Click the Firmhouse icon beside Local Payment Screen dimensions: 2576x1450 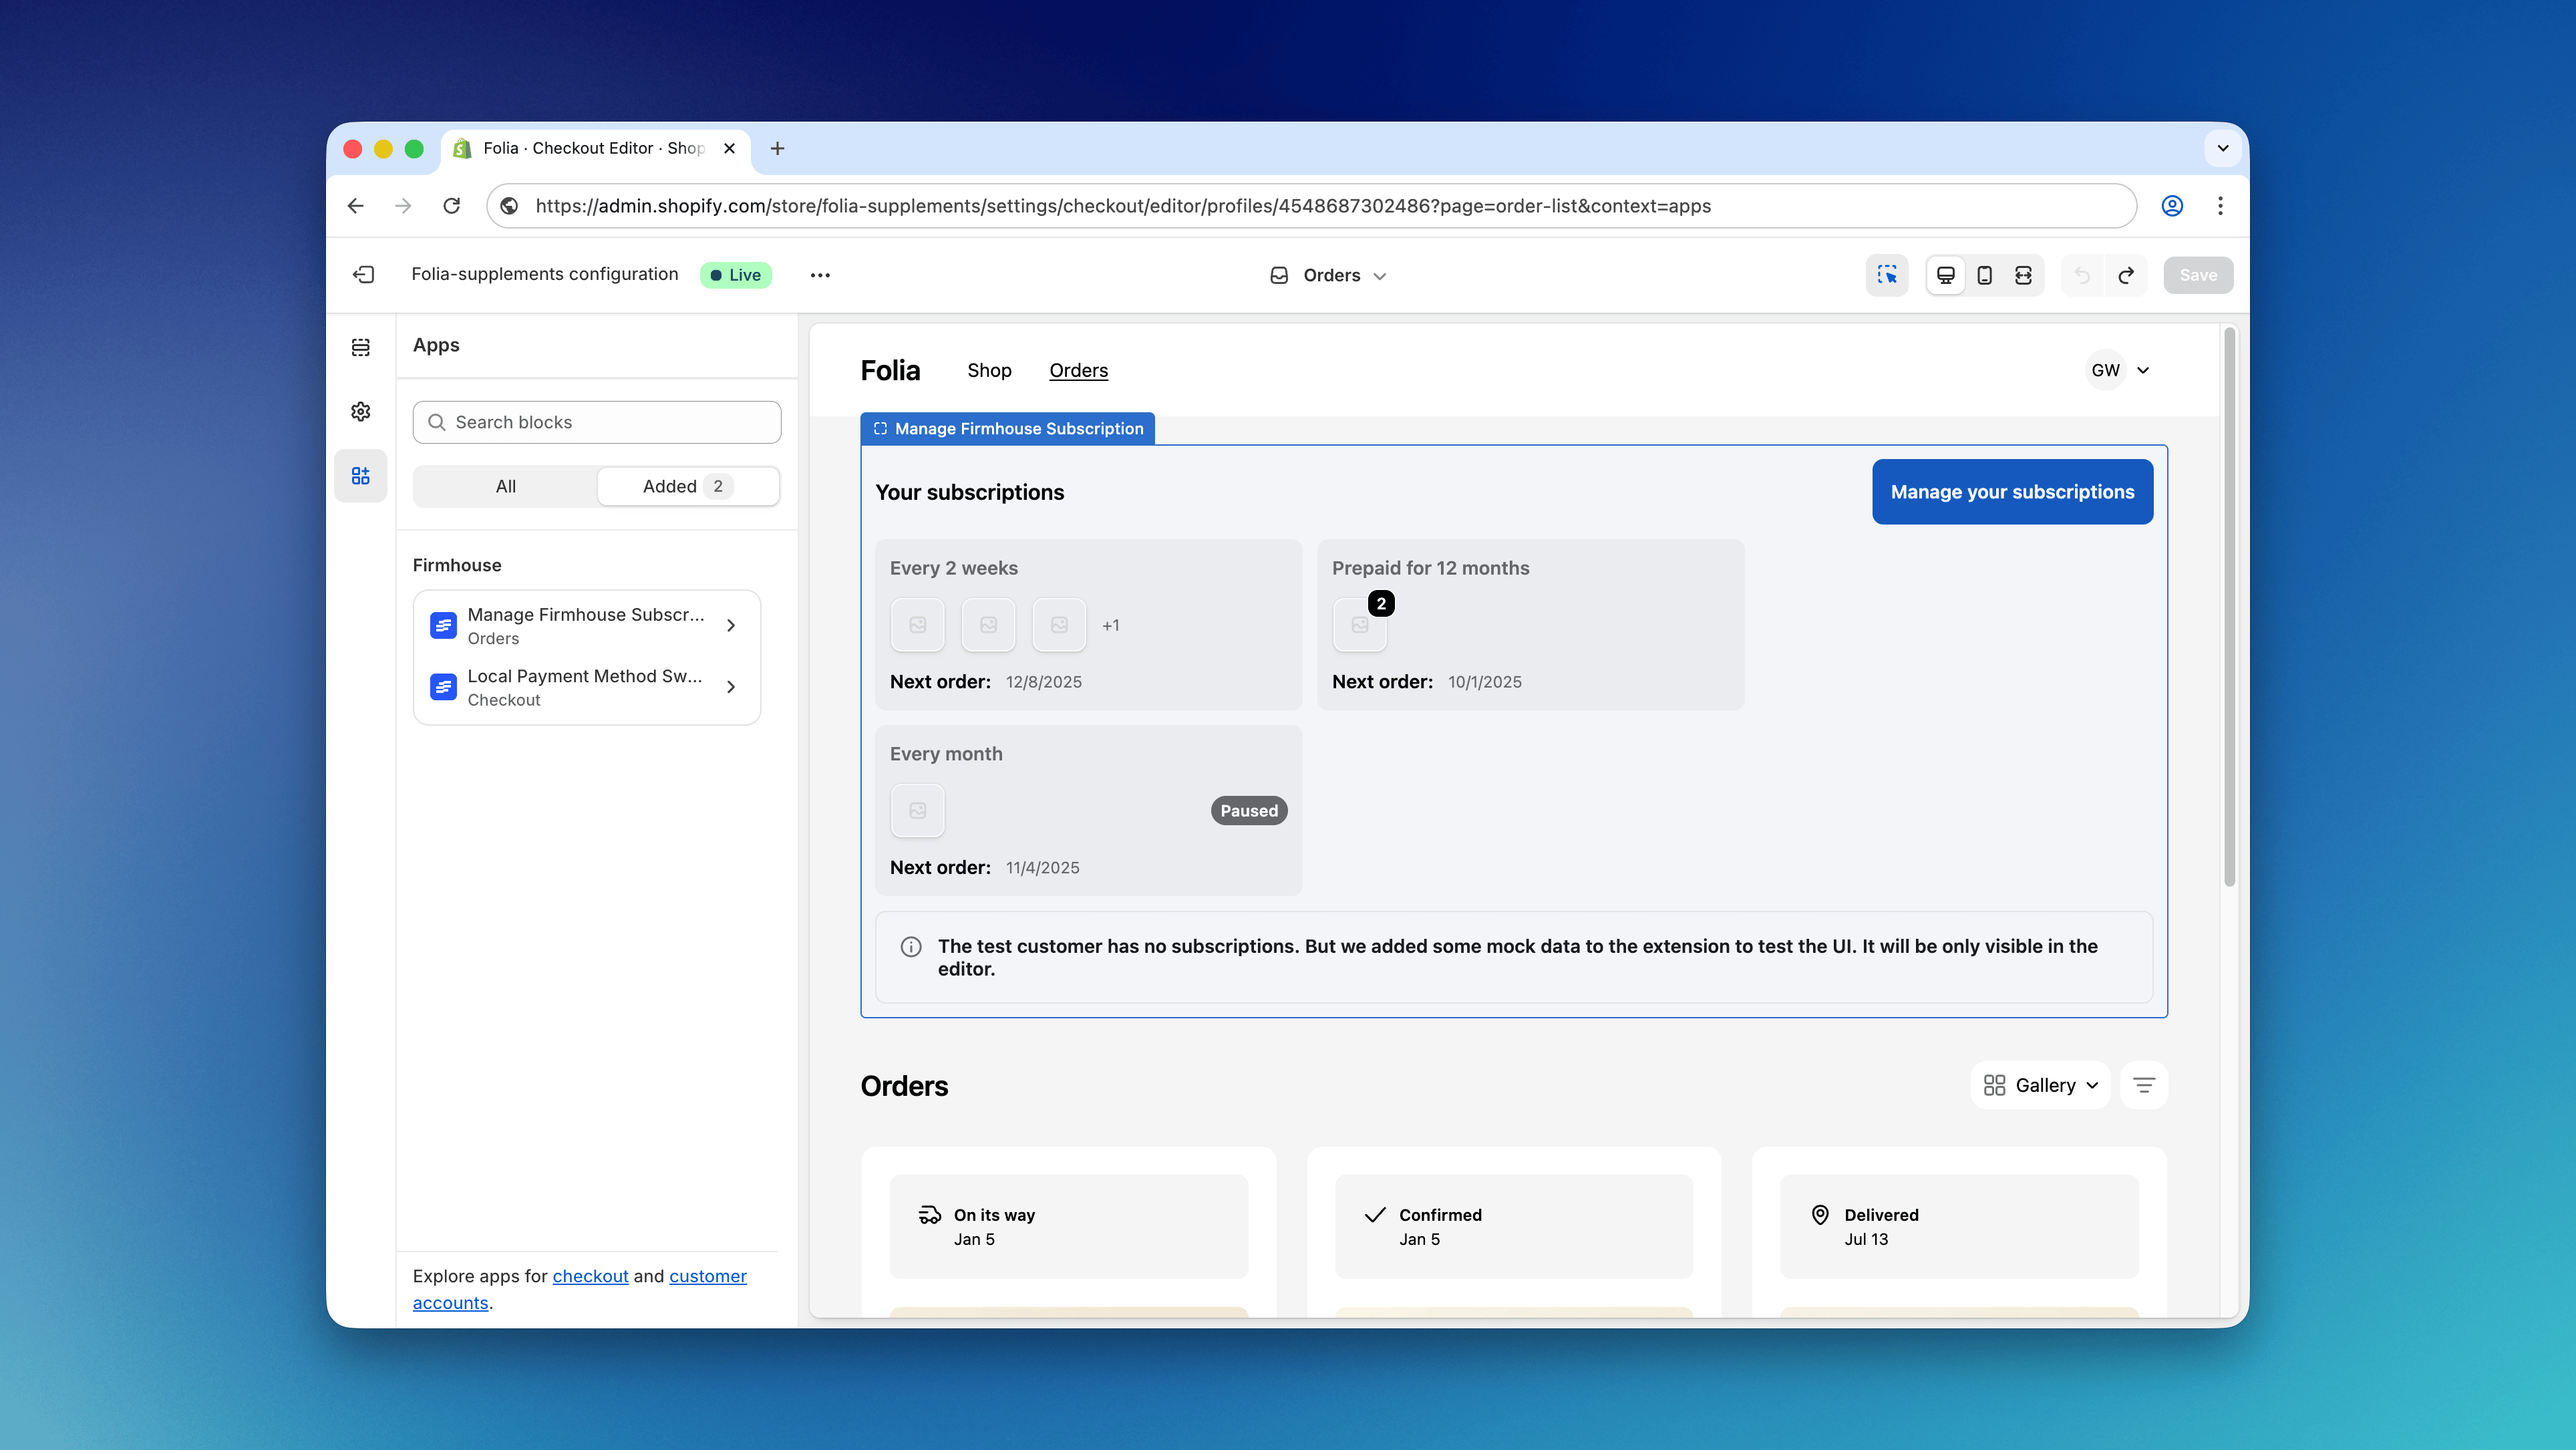(443, 687)
